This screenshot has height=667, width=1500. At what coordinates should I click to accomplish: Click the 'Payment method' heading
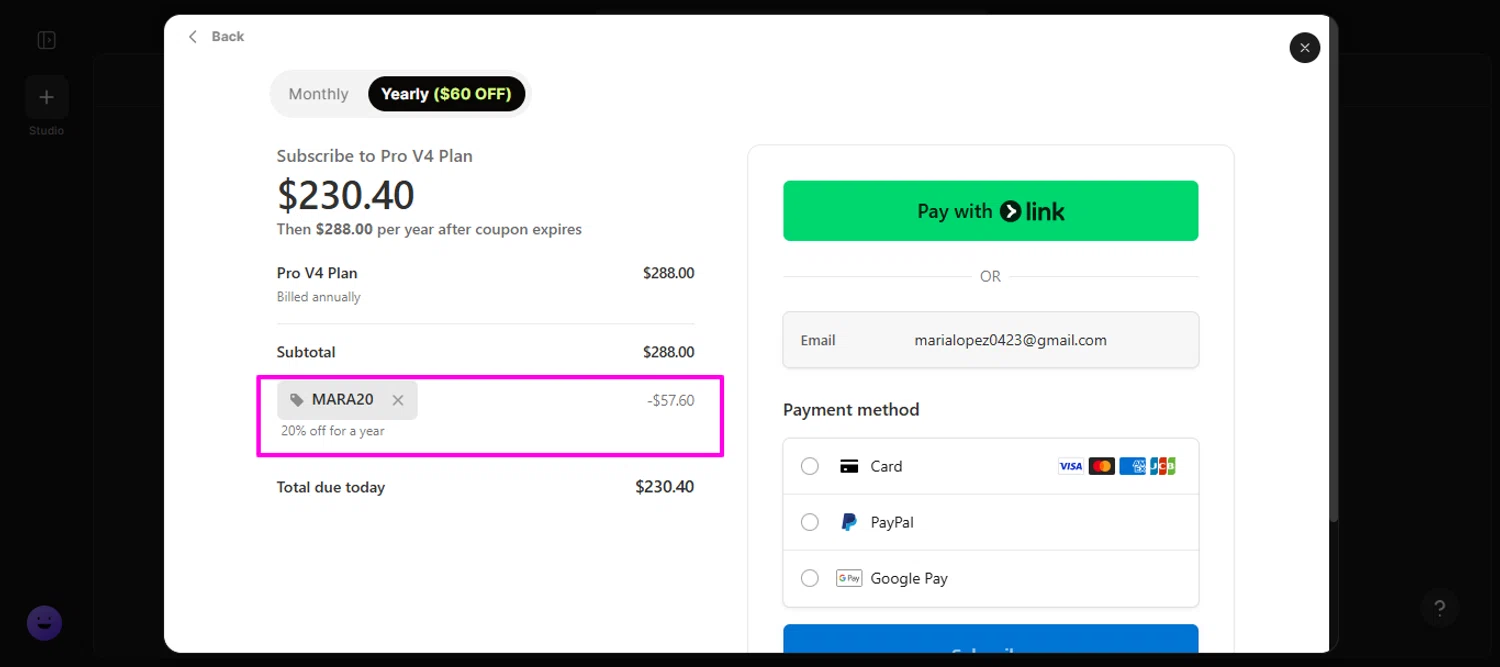click(851, 410)
